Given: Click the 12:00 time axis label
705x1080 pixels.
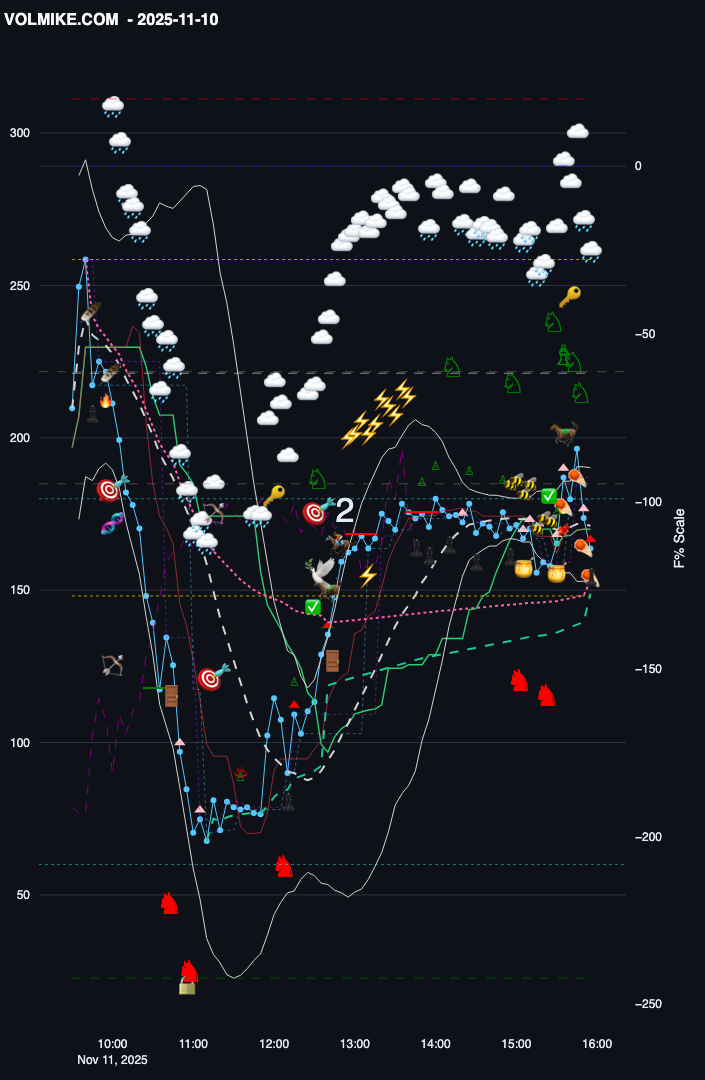Looking at the screenshot, I should (274, 1044).
